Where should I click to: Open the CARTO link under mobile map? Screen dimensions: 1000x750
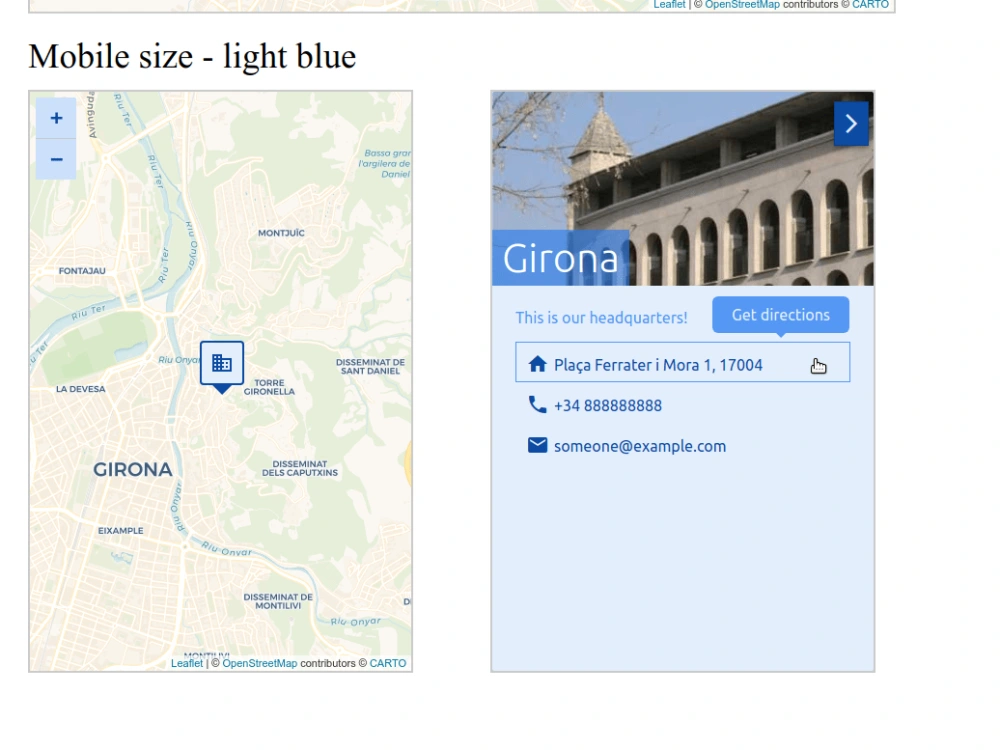click(x=388, y=663)
